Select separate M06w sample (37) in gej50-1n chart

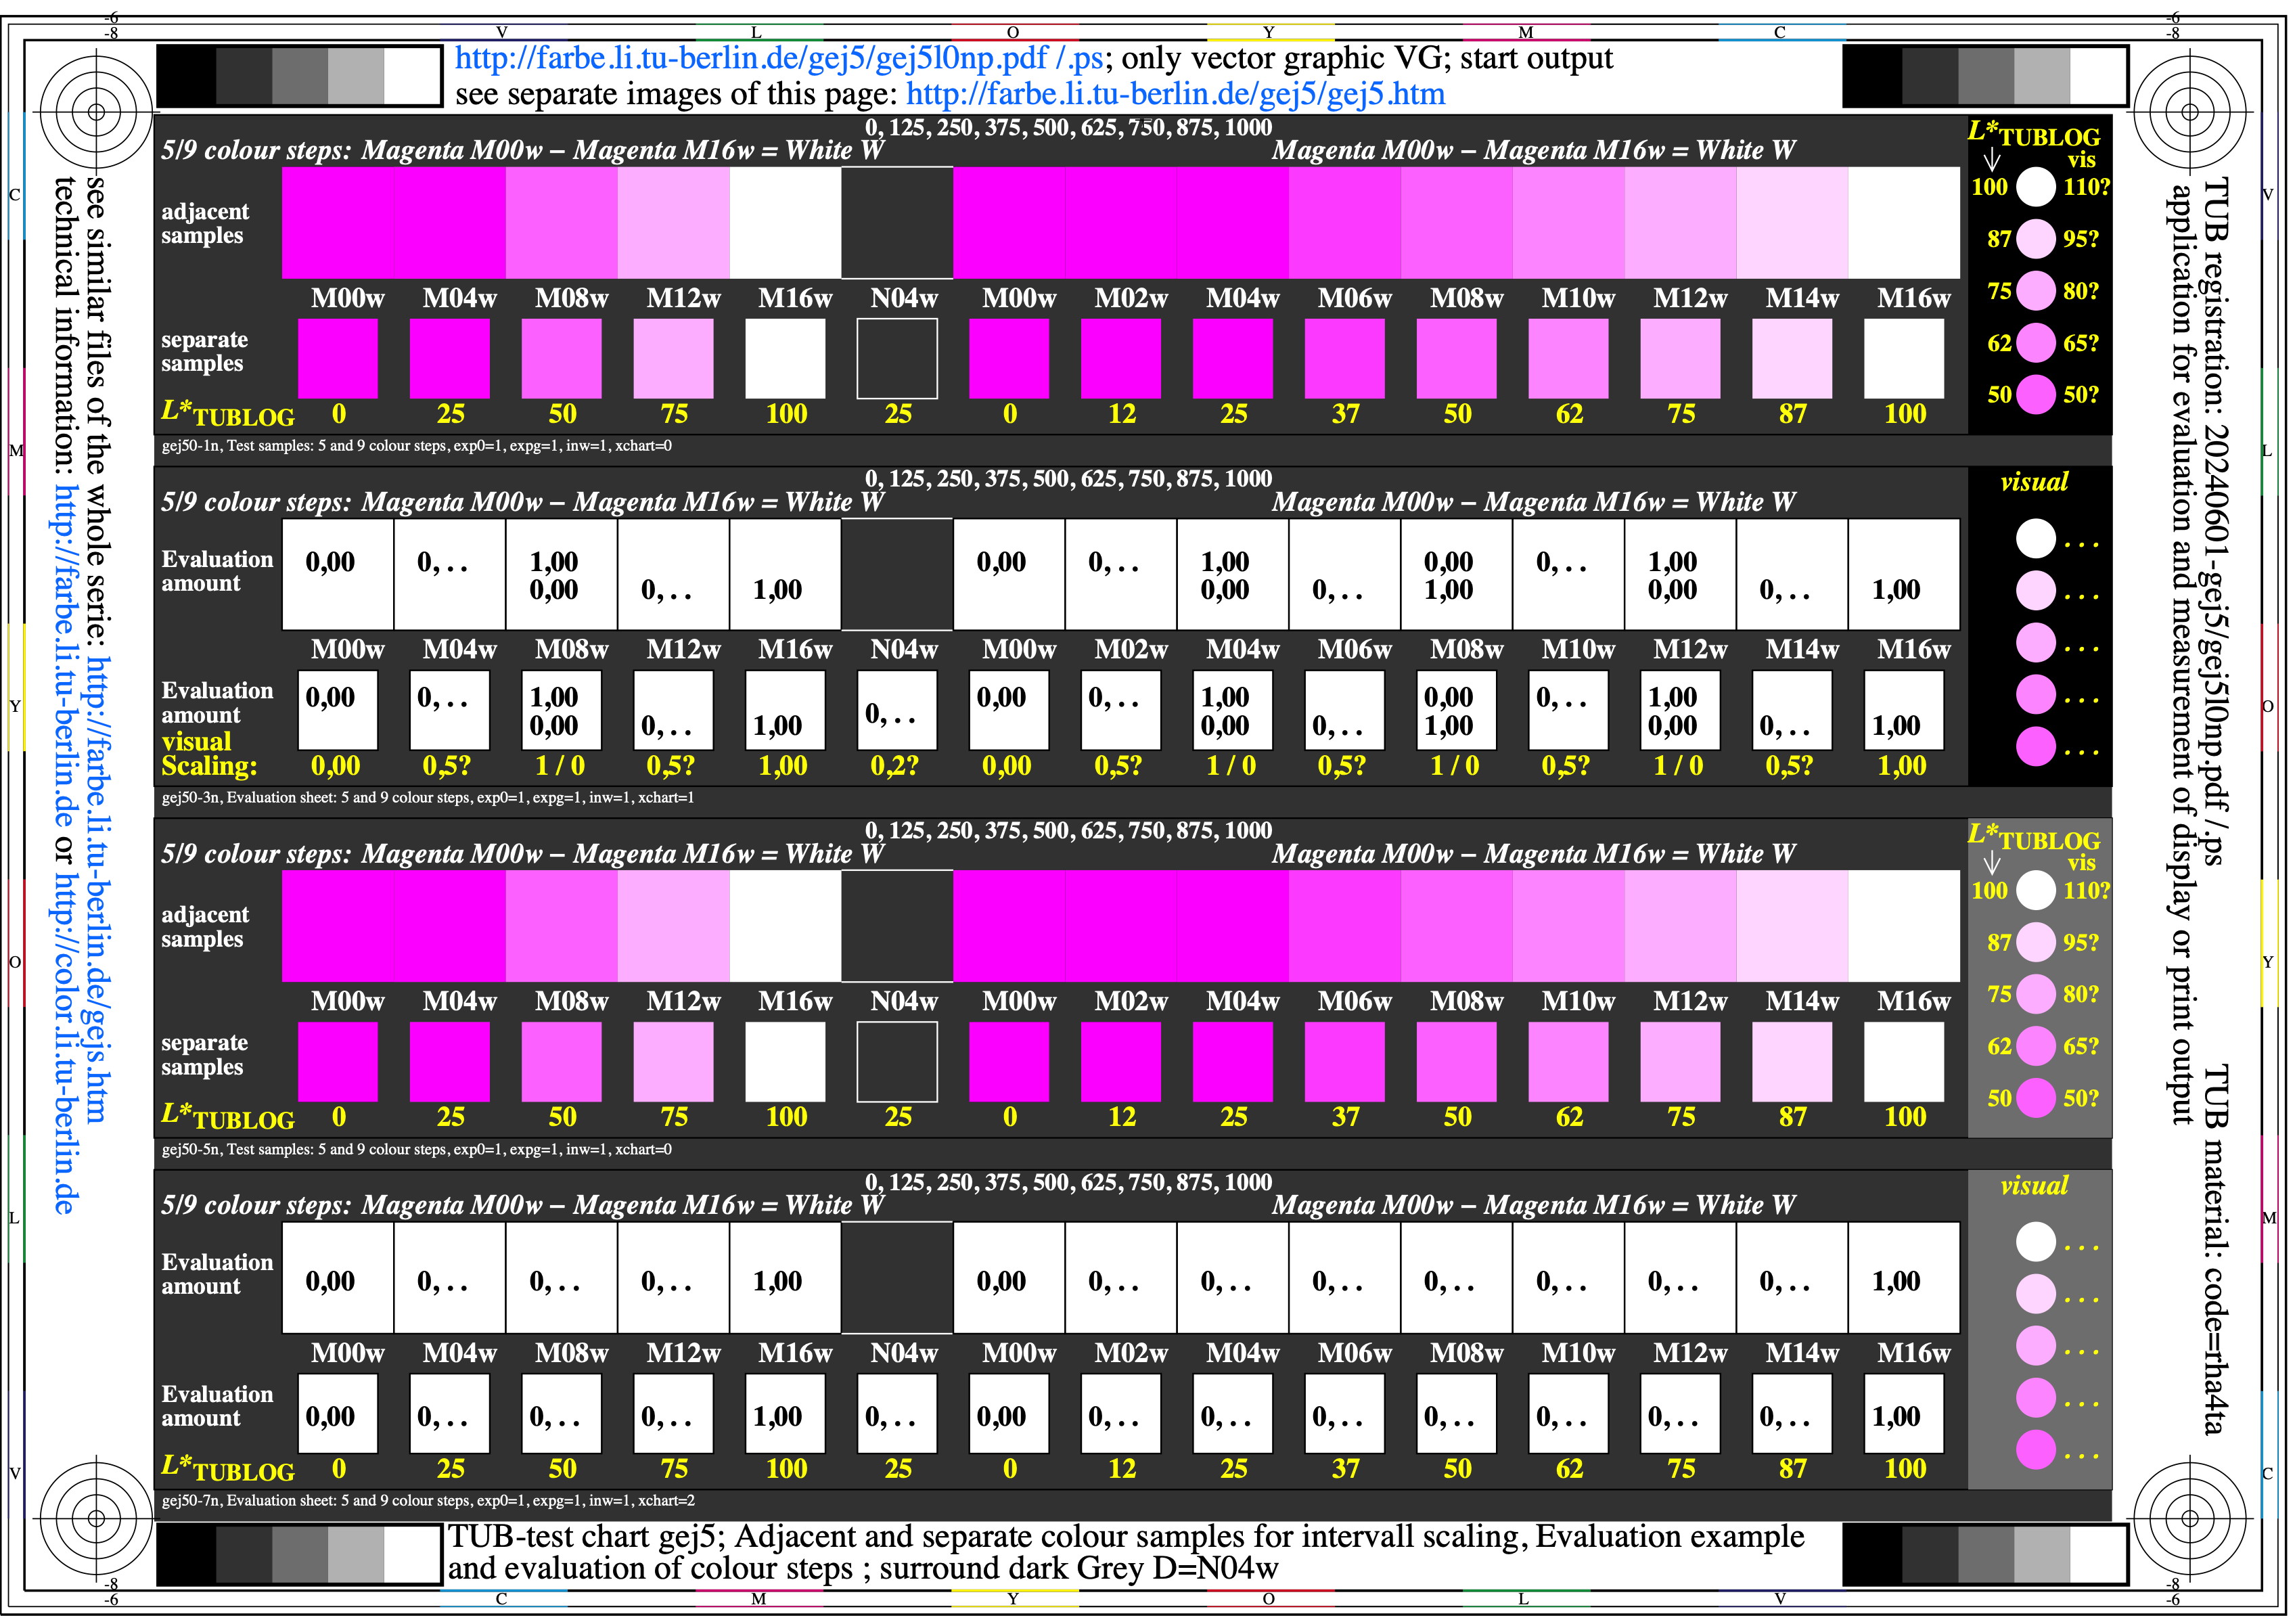point(1345,359)
